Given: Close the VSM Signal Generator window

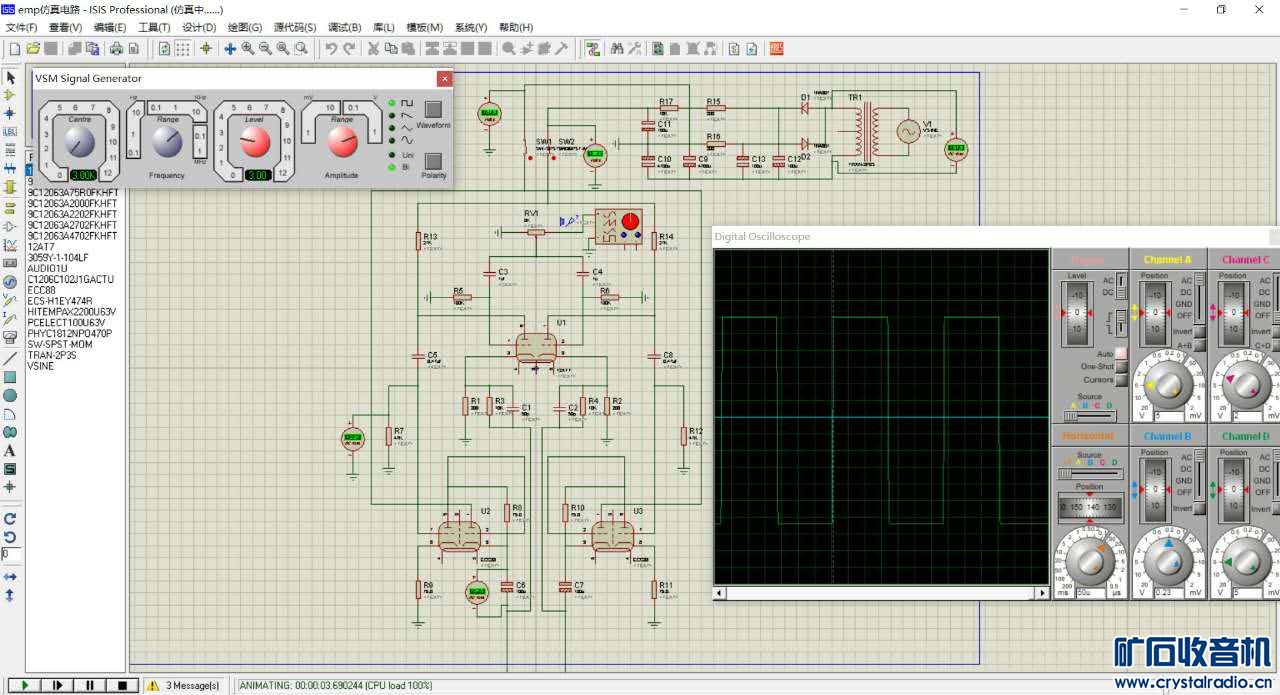Looking at the screenshot, I should (x=444, y=79).
